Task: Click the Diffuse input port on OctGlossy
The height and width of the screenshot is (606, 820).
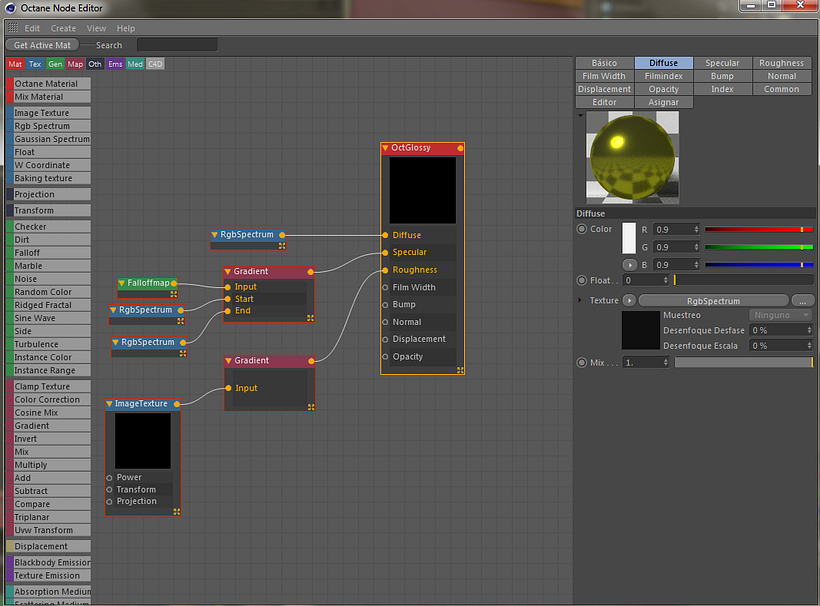Action: click(385, 235)
